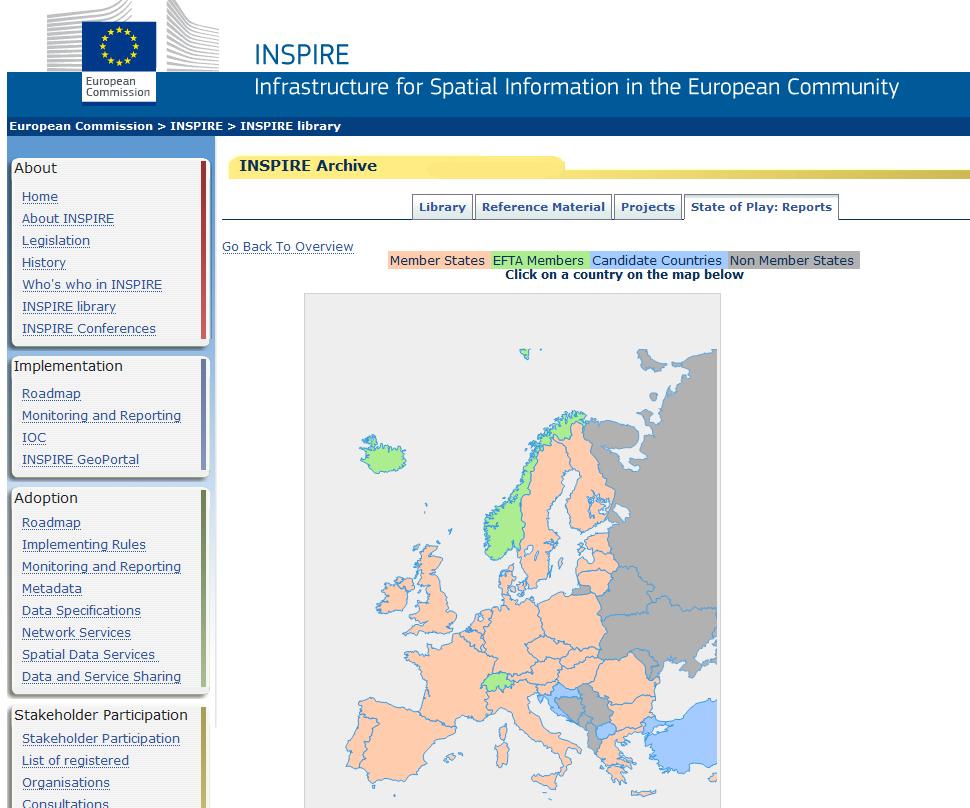Select State of Play: Reports tab
970x808 pixels.
761,207
